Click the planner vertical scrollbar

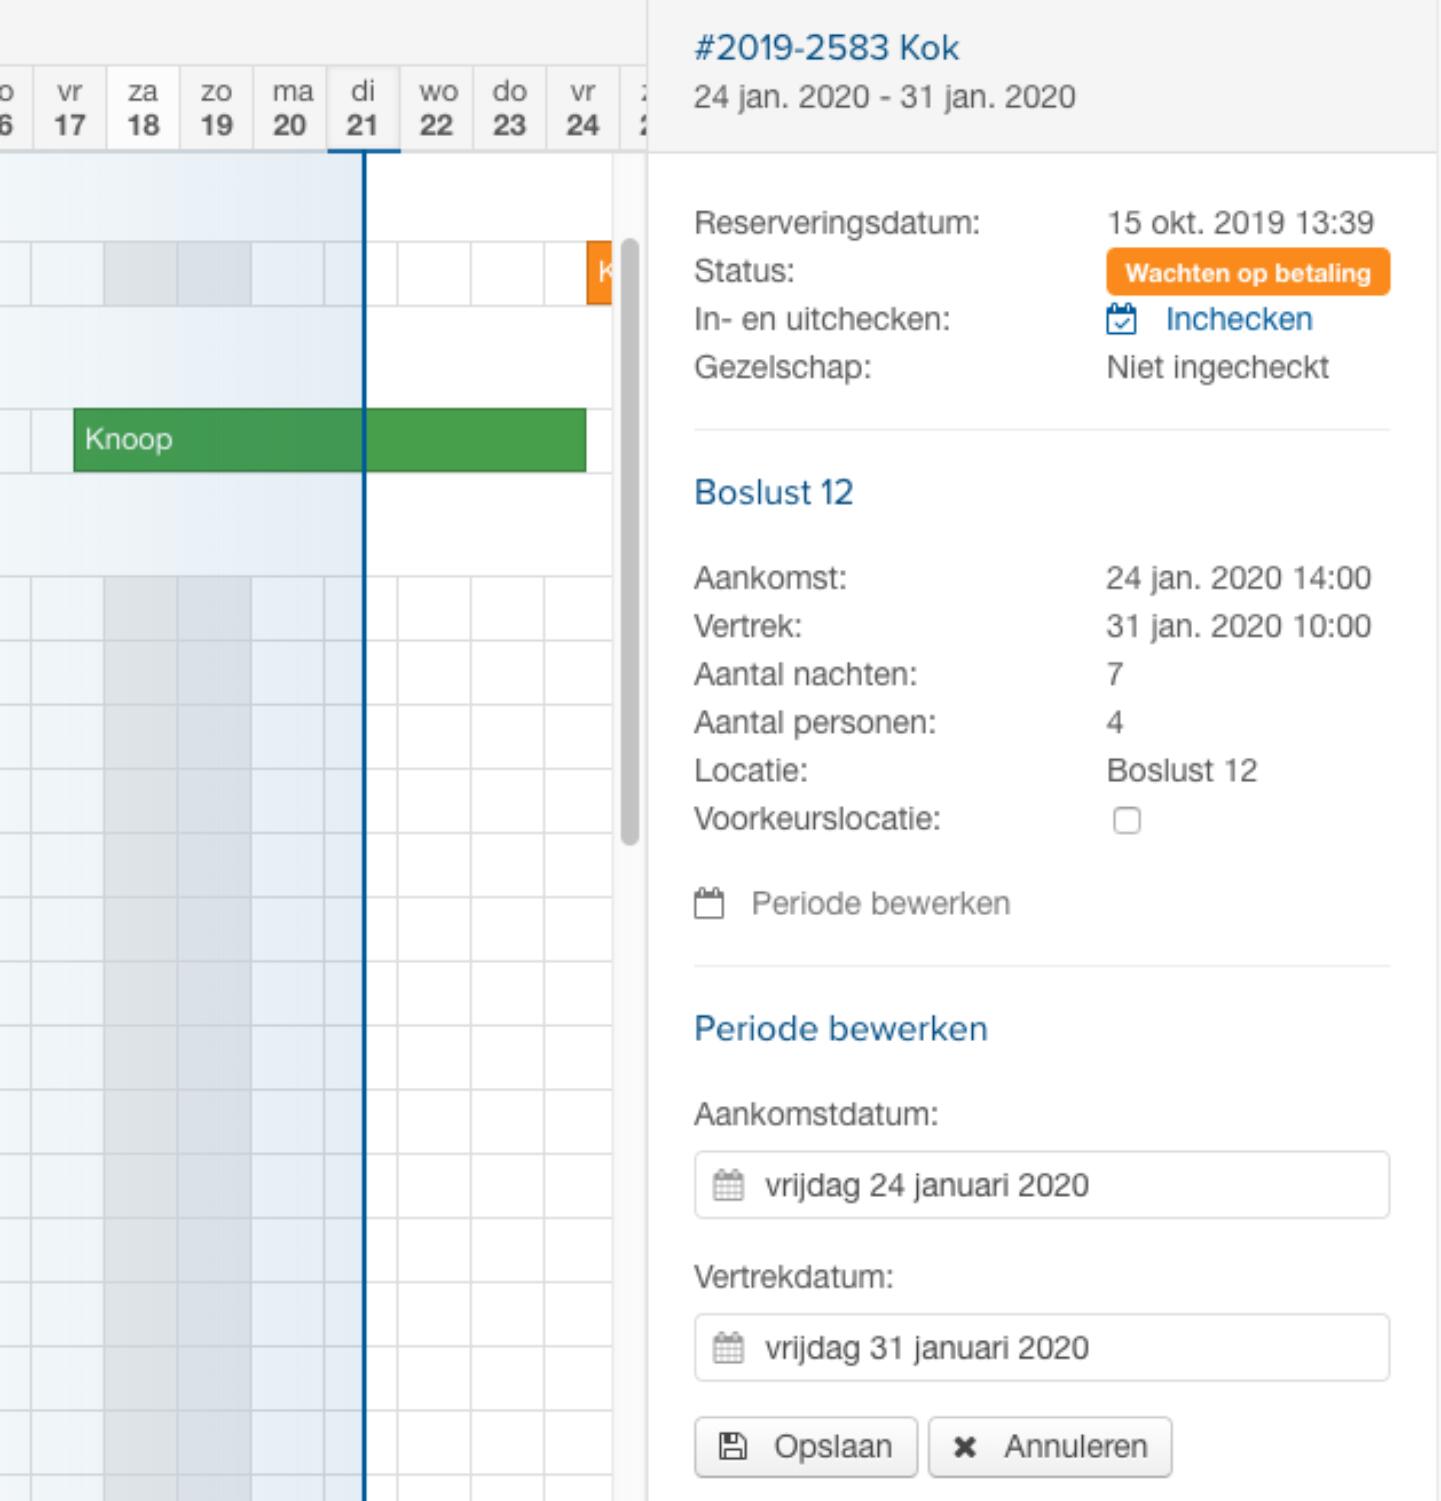coord(629,540)
